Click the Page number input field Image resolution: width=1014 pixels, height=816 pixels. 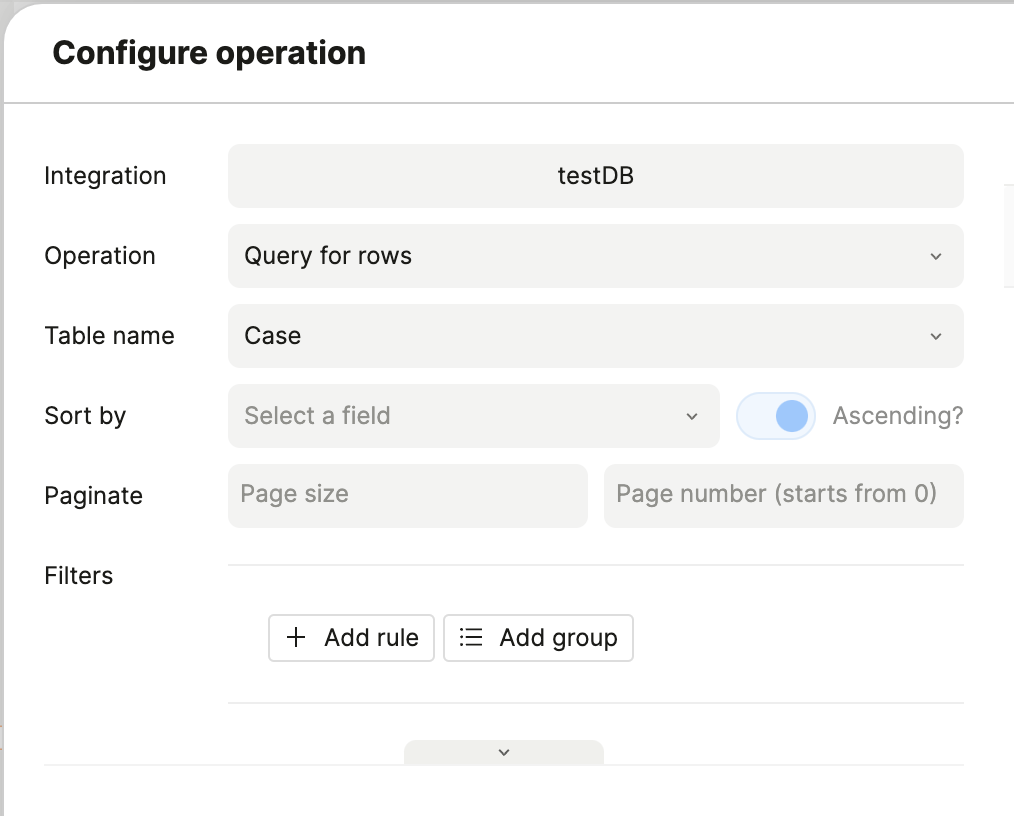click(783, 495)
